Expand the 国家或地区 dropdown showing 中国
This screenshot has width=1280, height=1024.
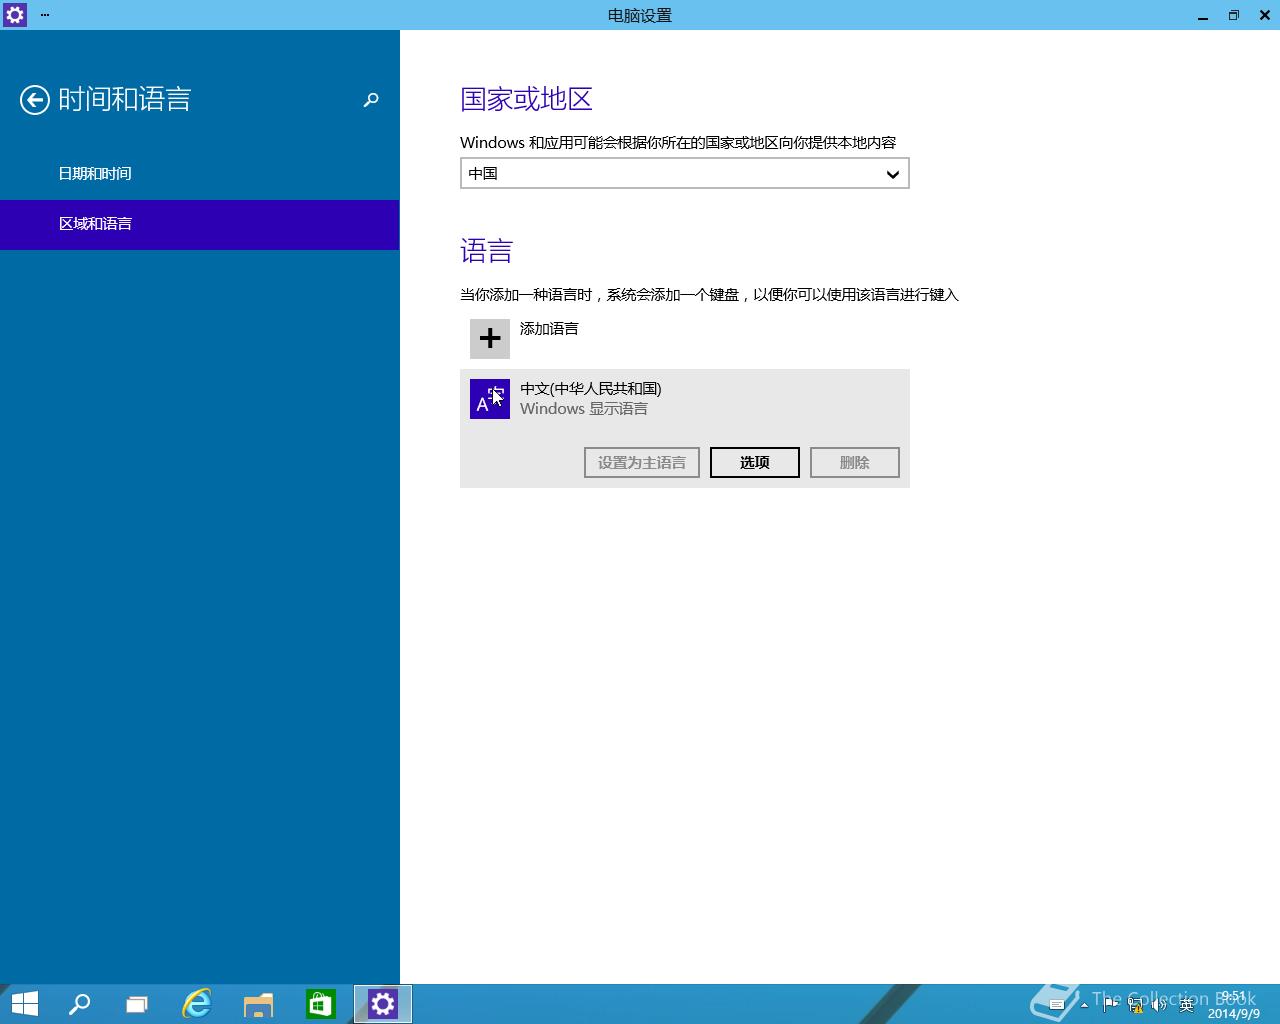tap(685, 174)
